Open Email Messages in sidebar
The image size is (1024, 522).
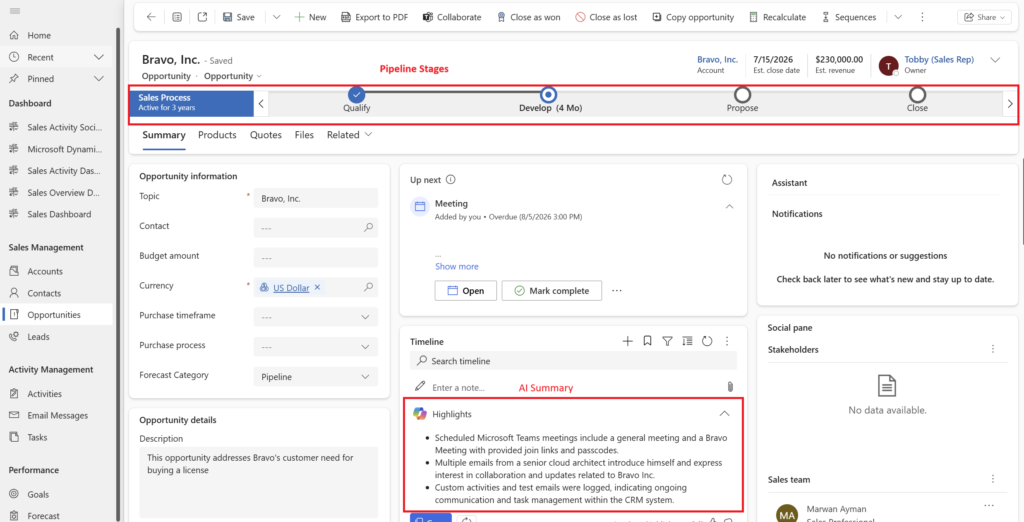57,415
